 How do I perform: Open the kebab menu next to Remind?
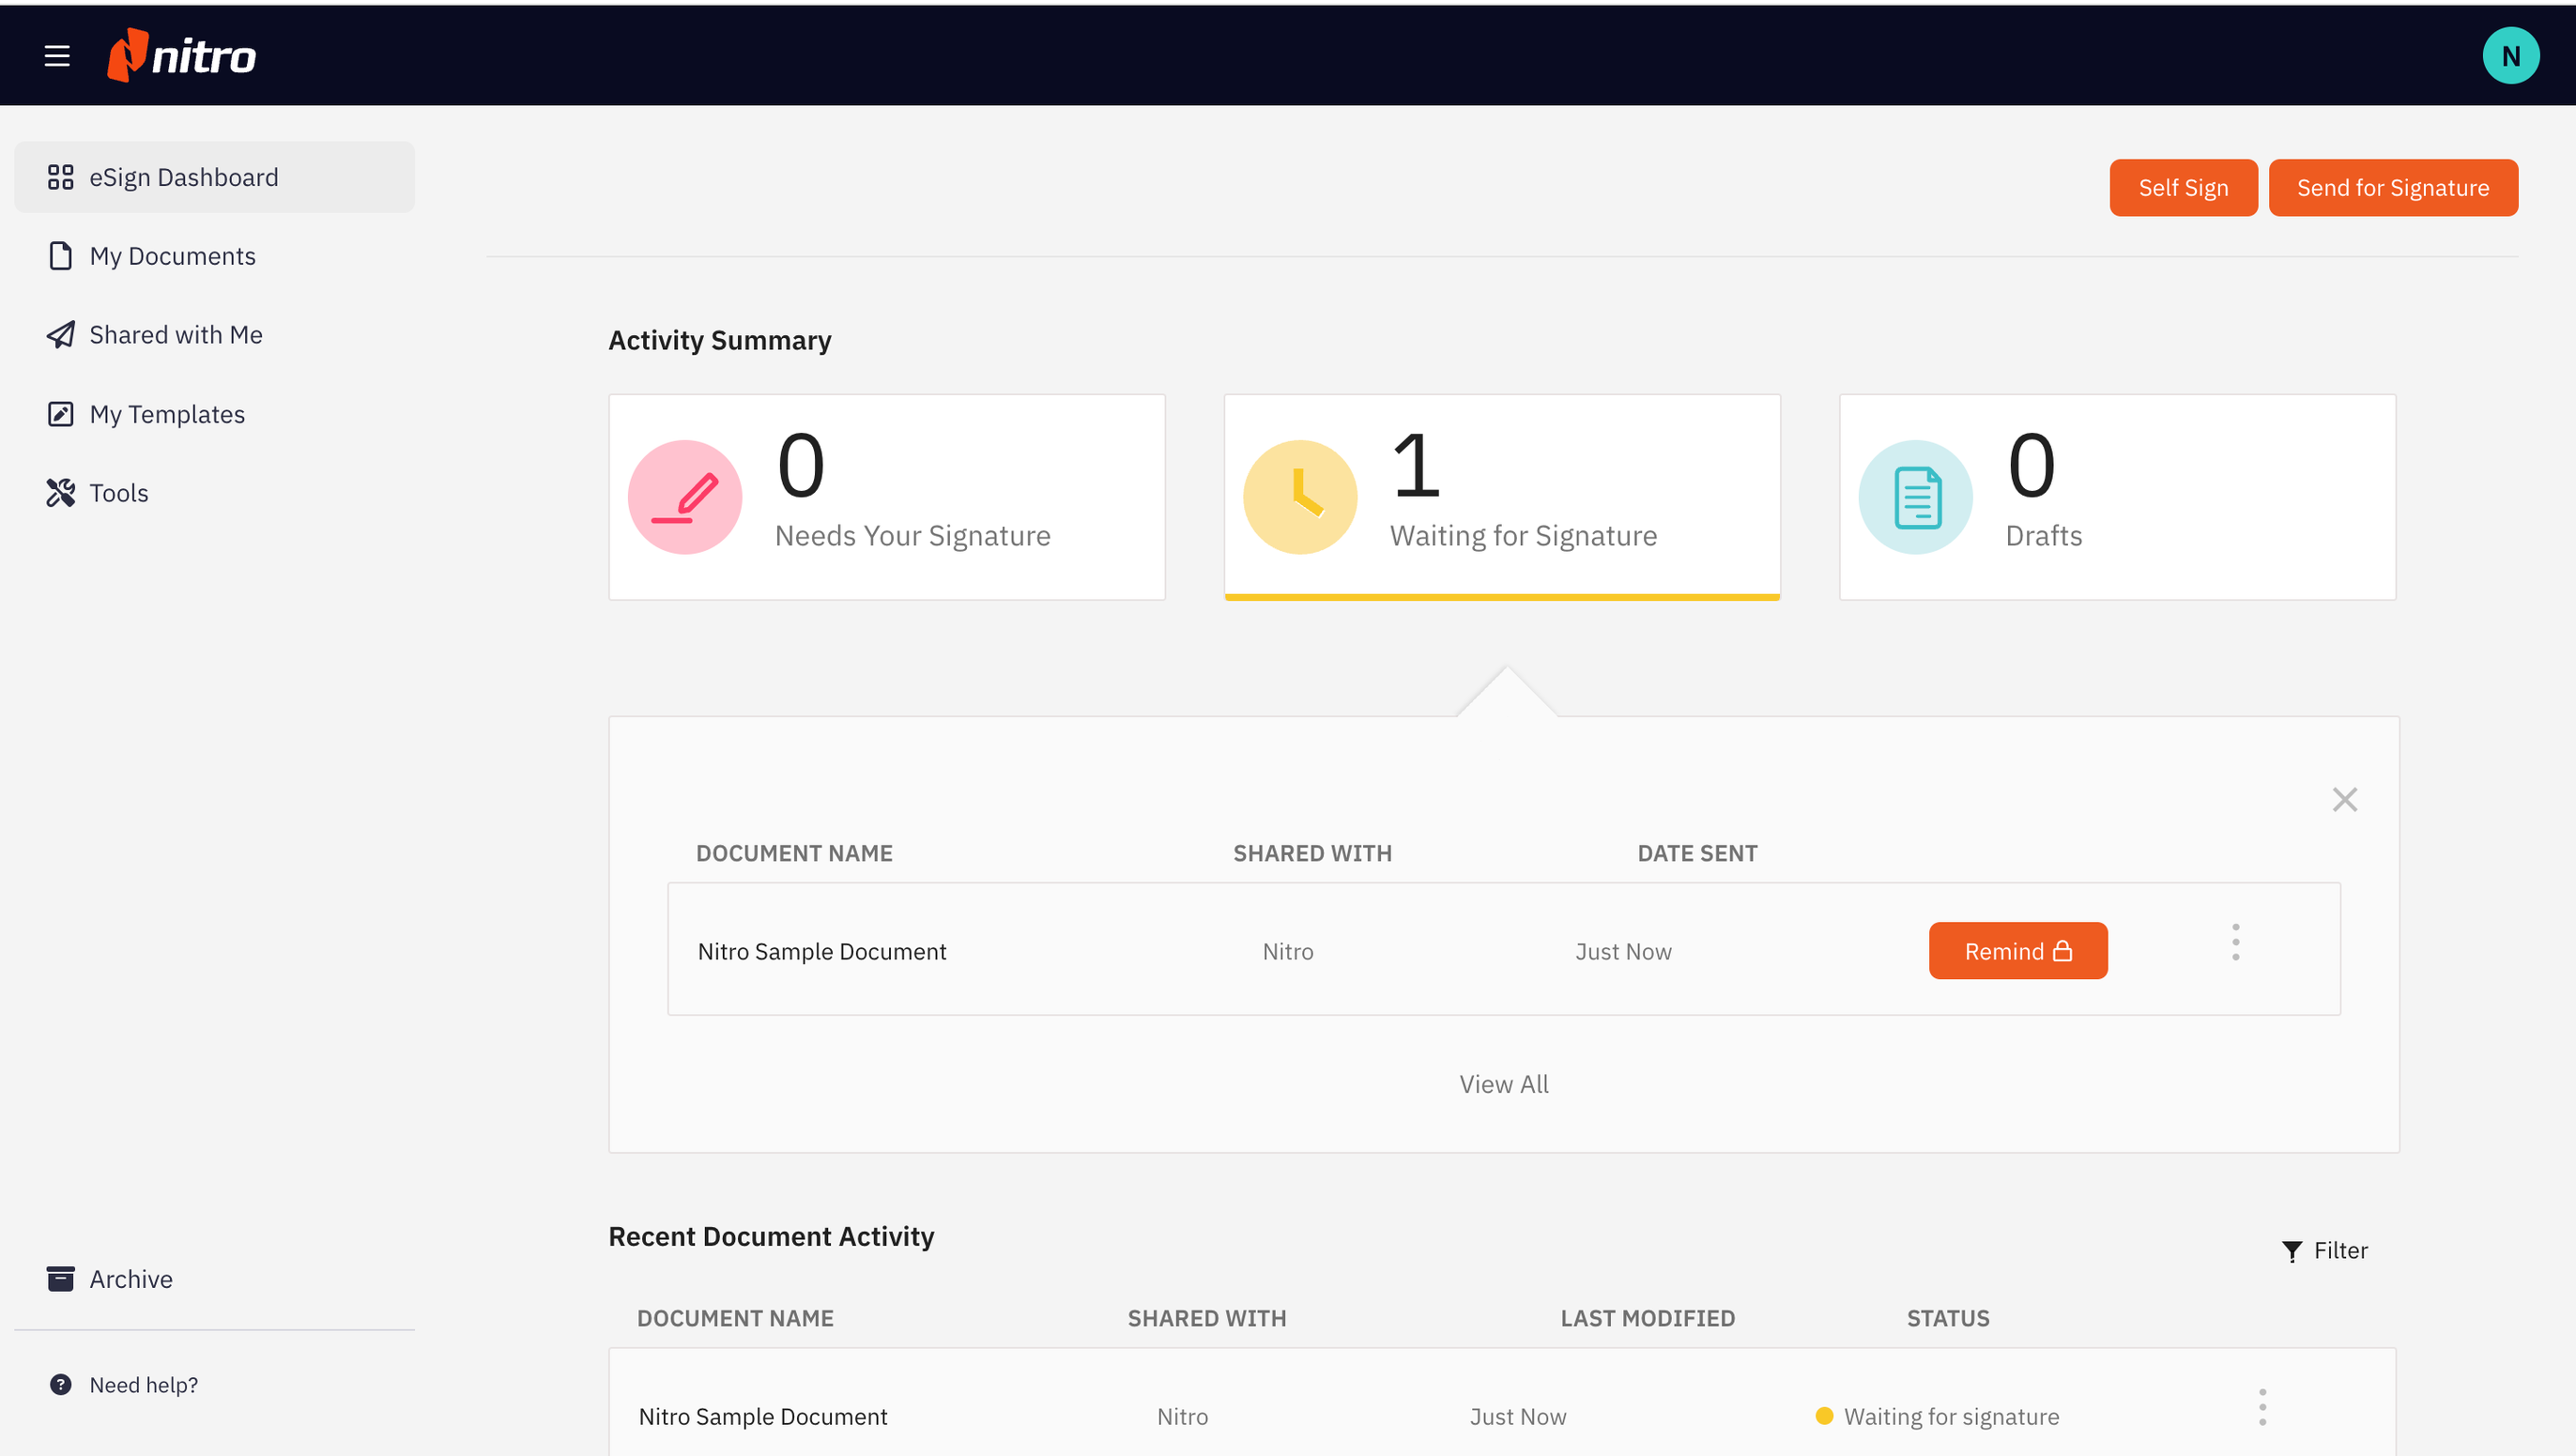click(2236, 941)
